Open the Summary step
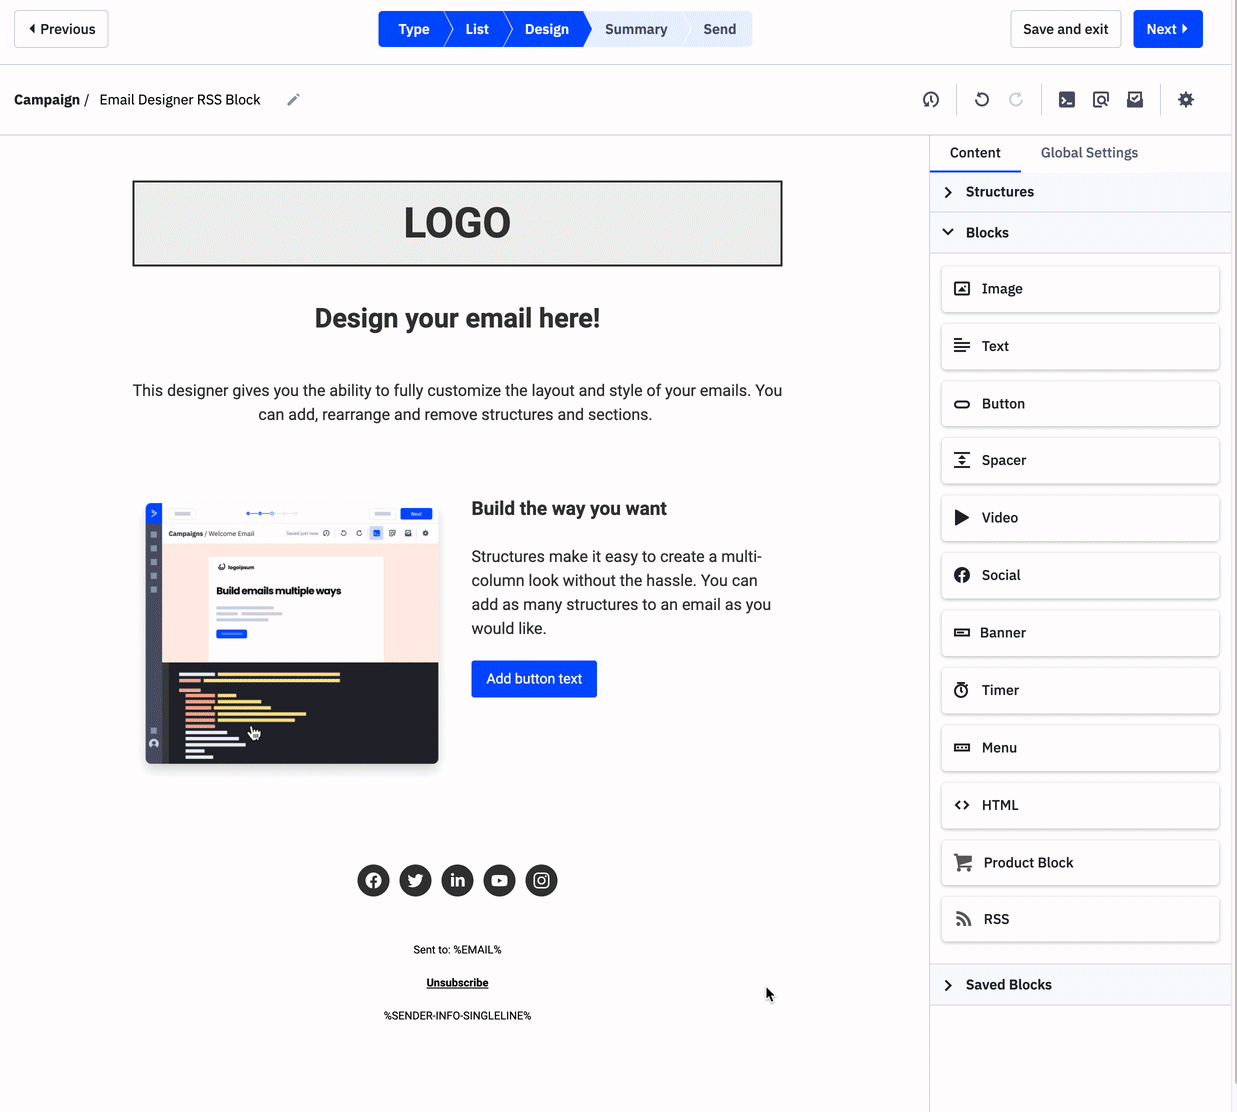The image size is (1237, 1112). coord(636,29)
